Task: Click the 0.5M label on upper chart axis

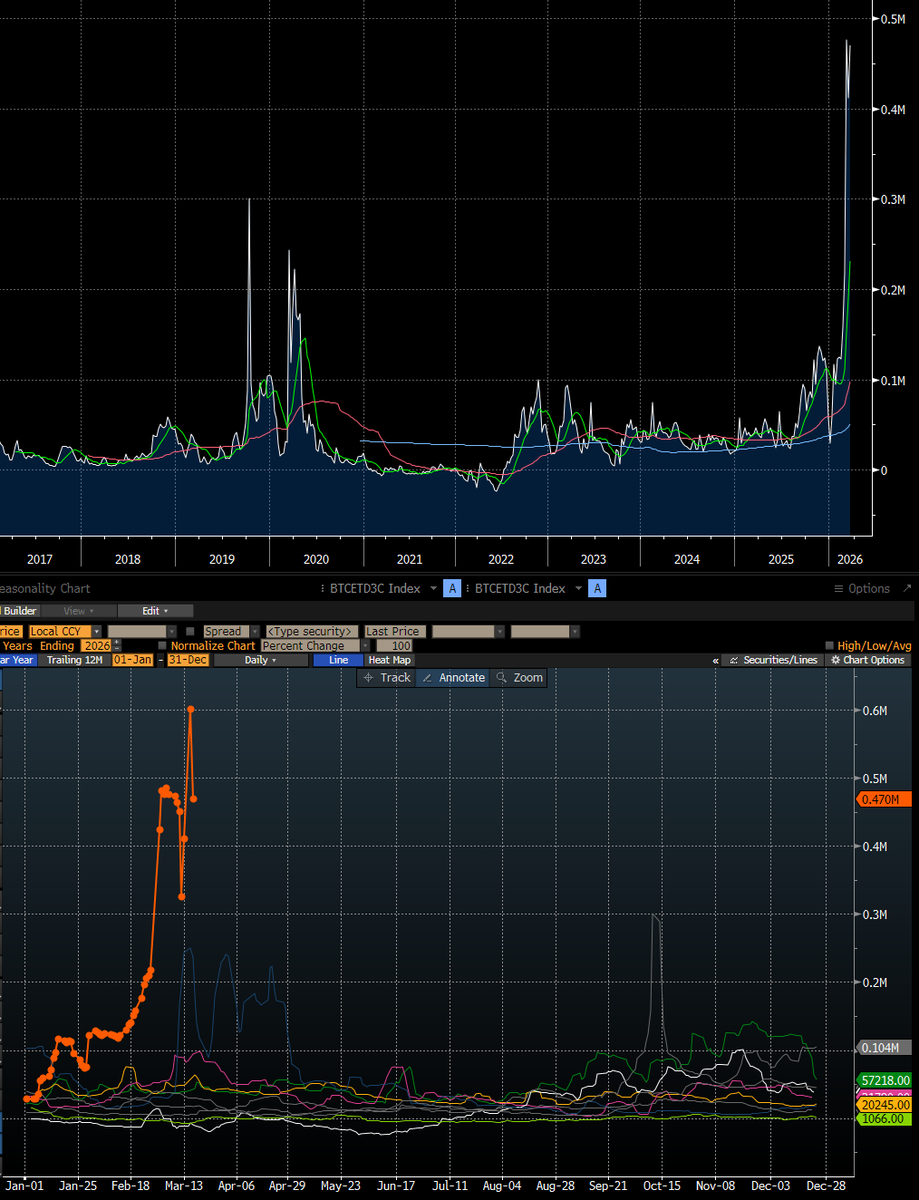Action: (893, 19)
